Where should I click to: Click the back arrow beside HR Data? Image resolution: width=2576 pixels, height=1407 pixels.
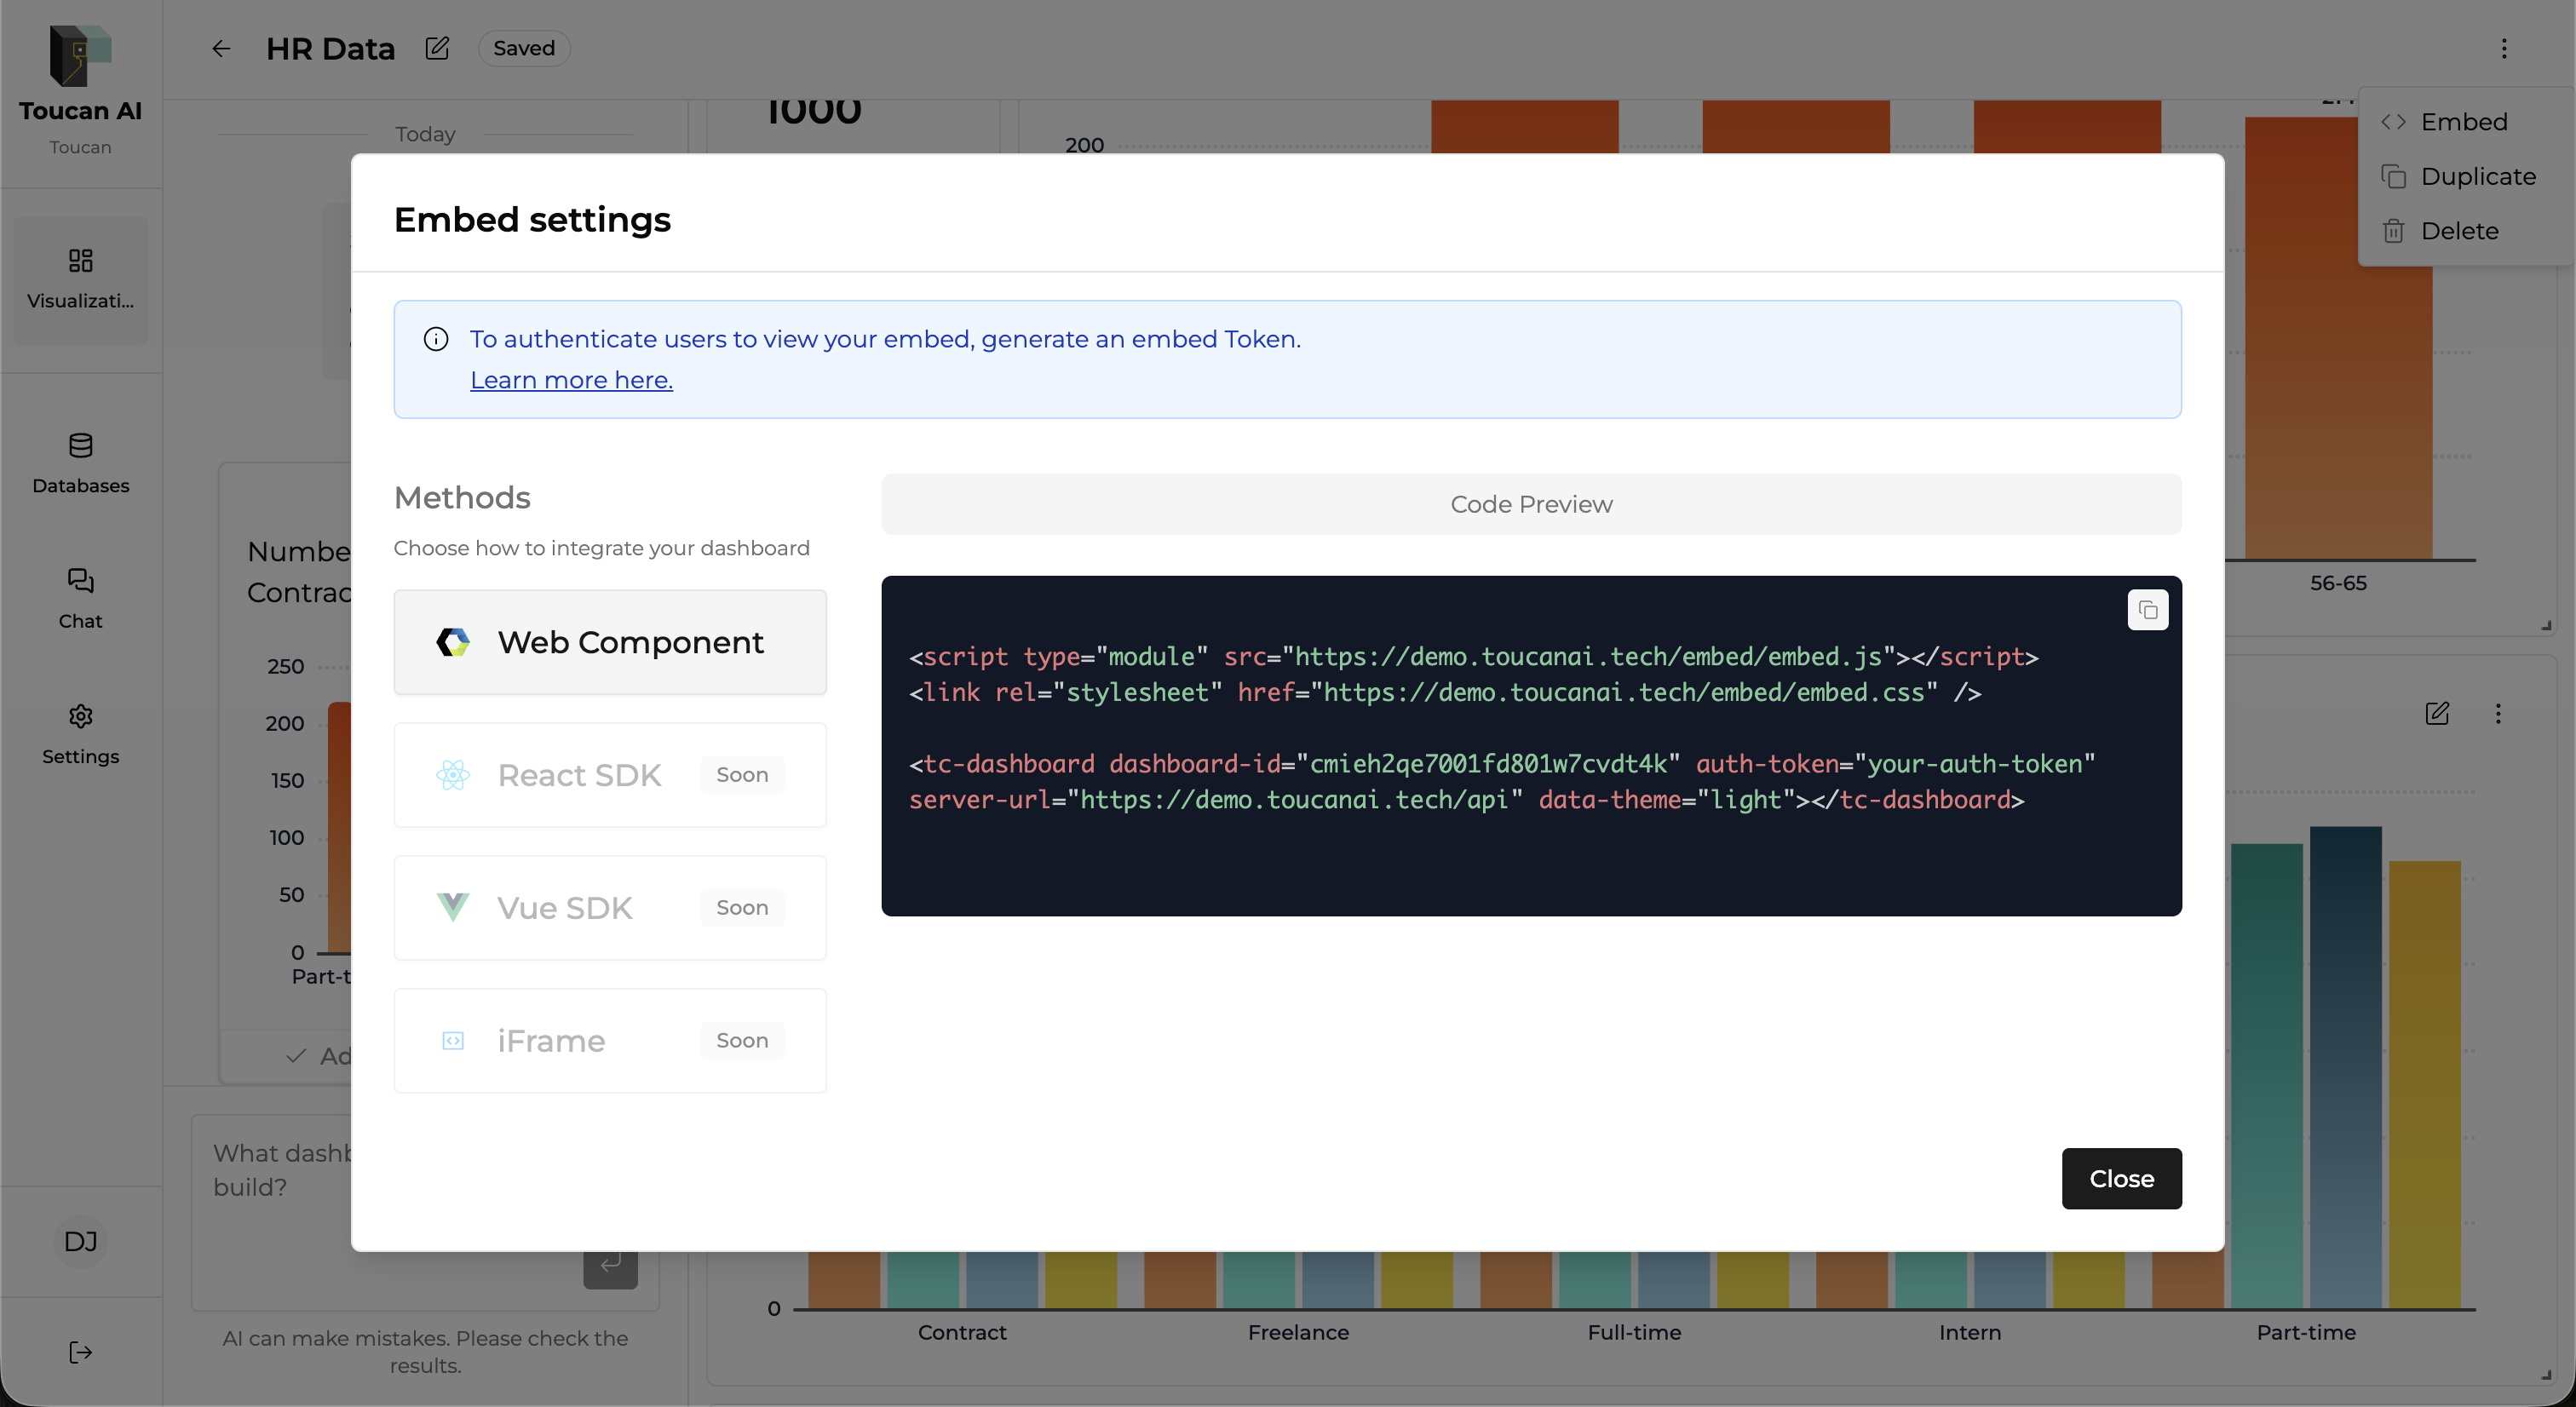point(221,48)
